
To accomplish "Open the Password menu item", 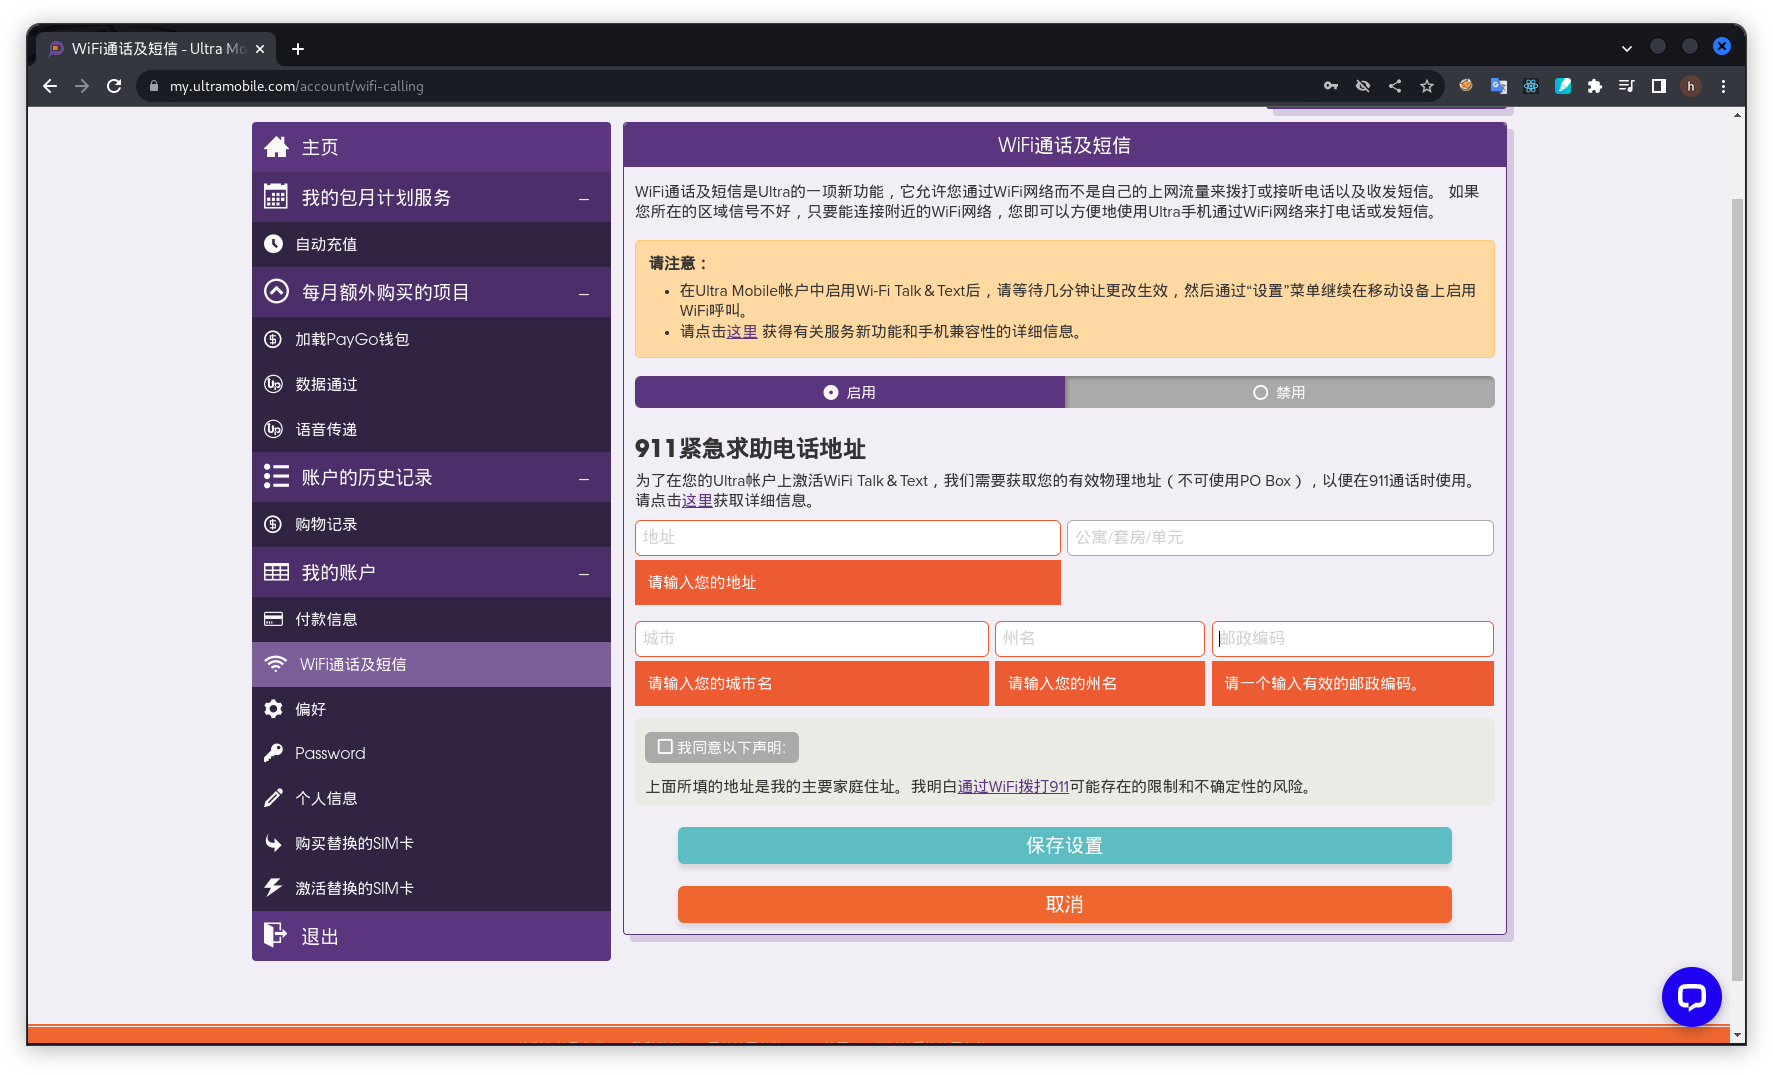I will (431, 753).
